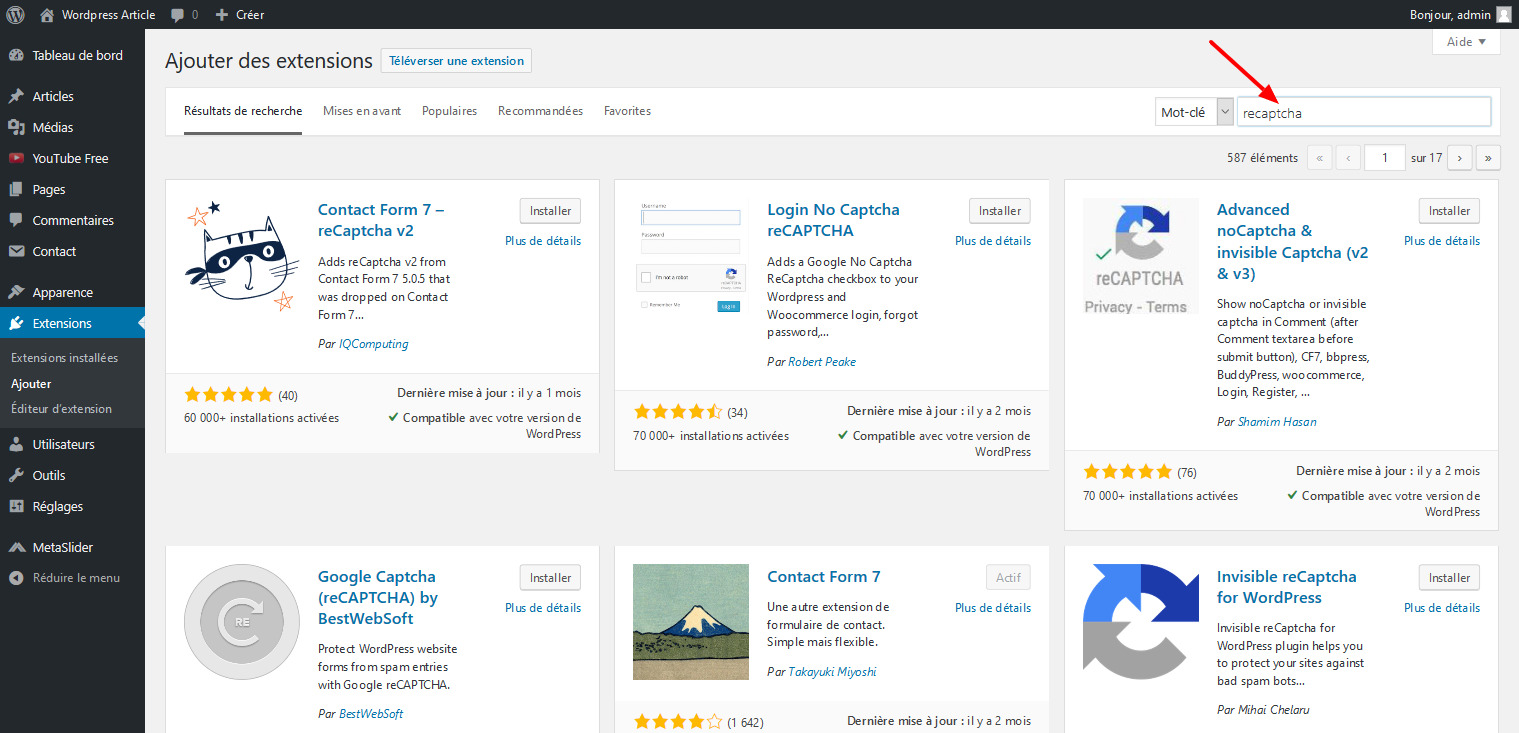
Task: Open Apparence menu
Action: tap(72, 292)
